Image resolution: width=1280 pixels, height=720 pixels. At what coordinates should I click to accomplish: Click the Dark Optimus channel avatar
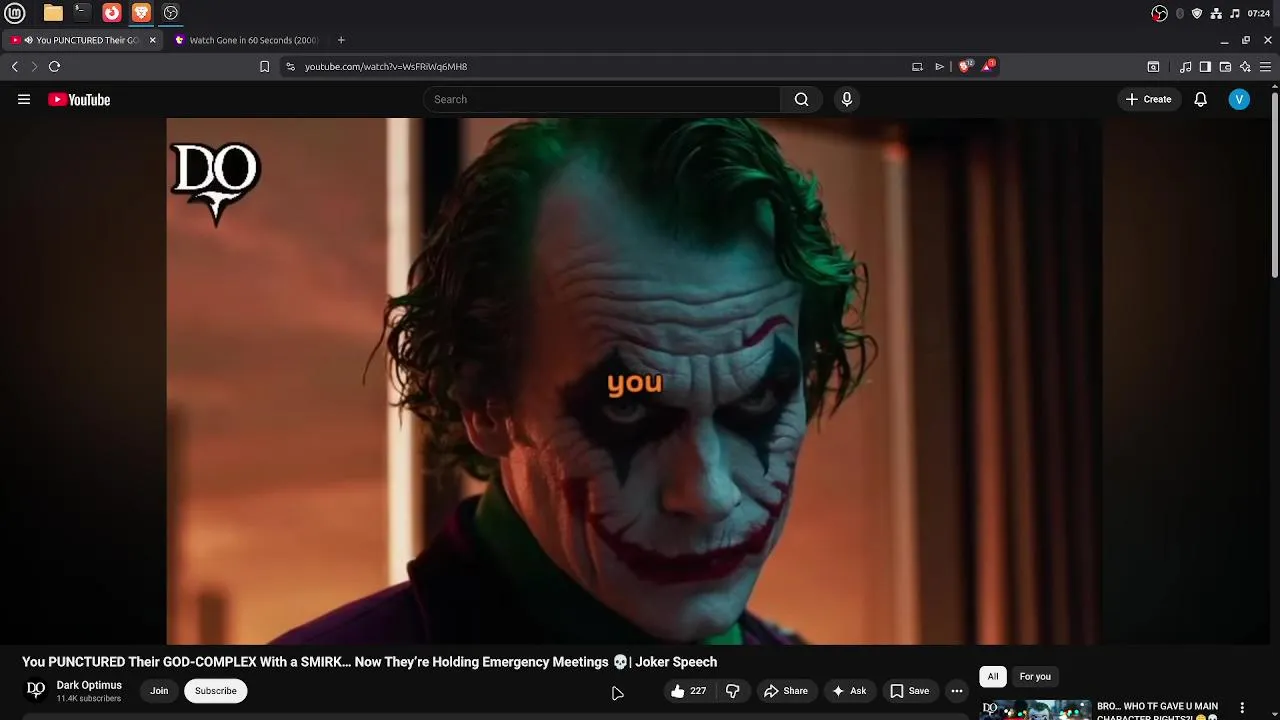[x=36, y=690]
